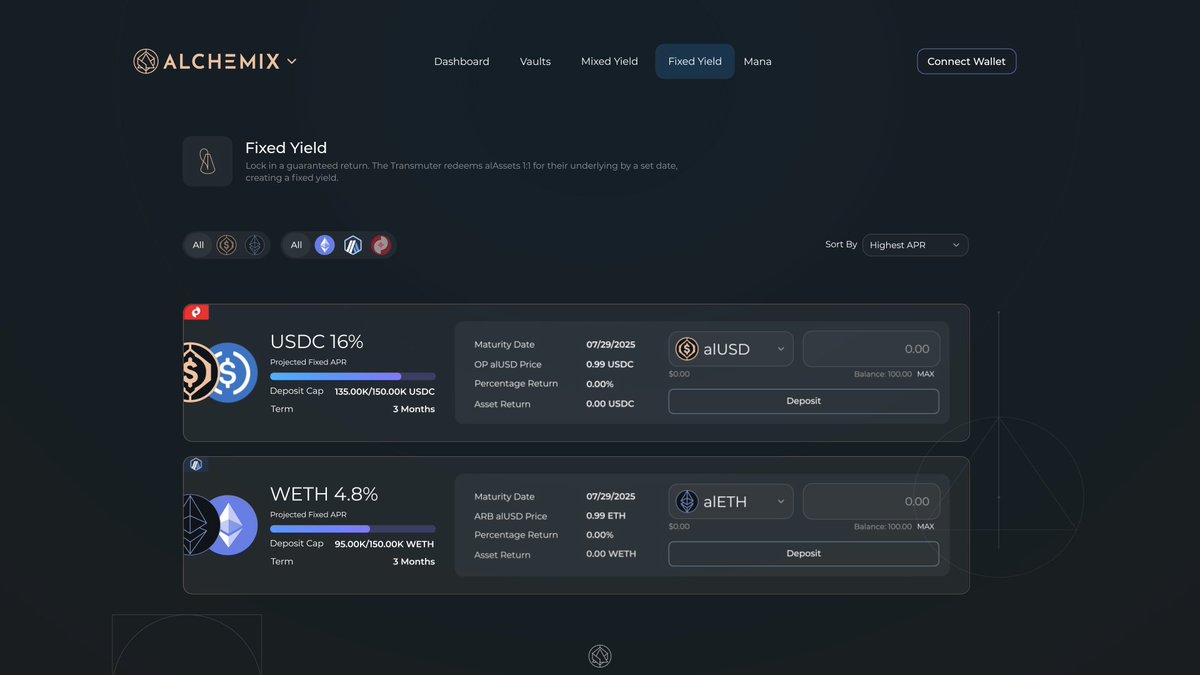
Task: Click MAX in the WETH card
Action: coord(926,526)
